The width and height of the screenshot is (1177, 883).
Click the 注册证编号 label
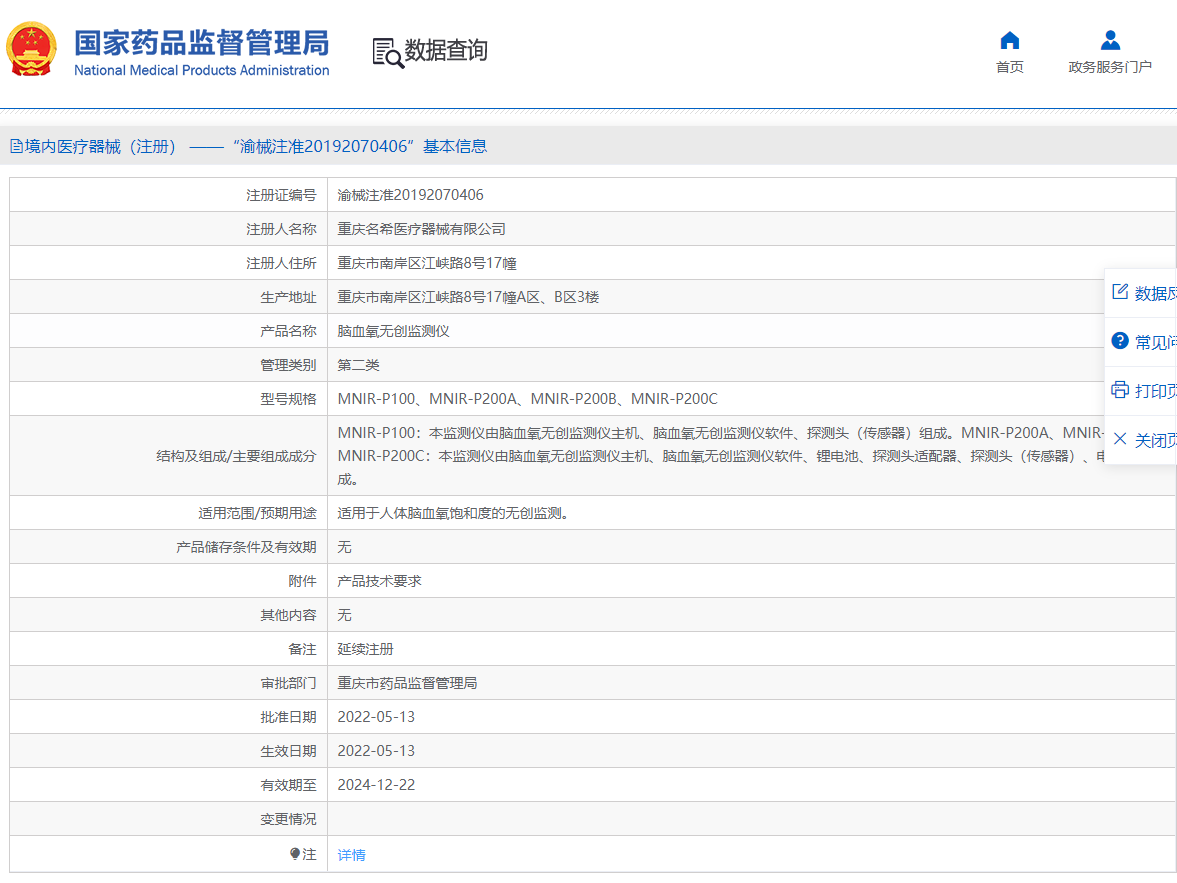[x=281, y=195]
